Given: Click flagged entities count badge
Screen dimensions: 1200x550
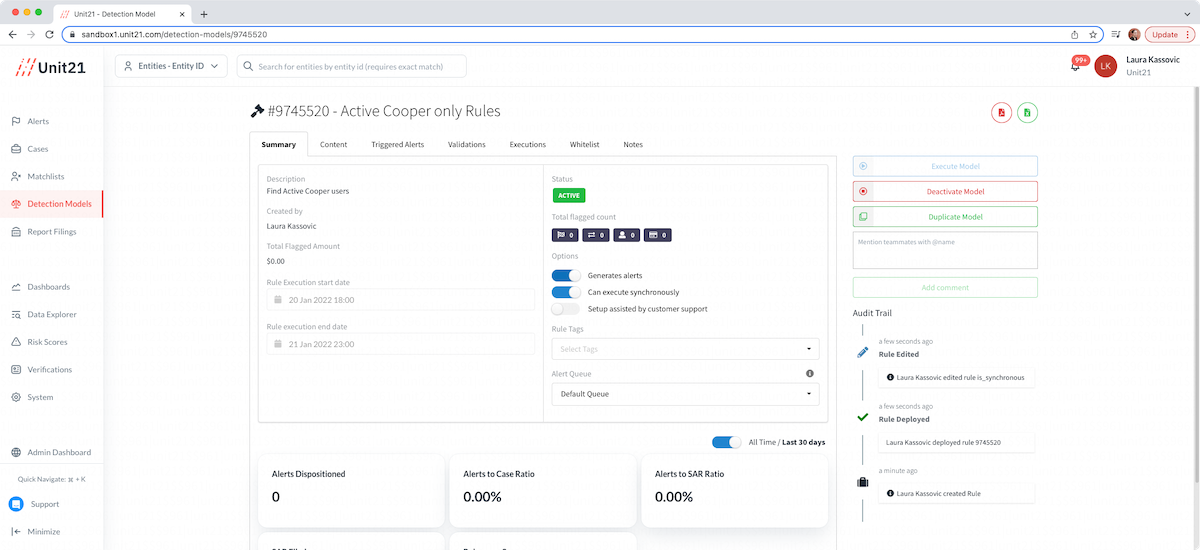Looking at the screenshot, I should point(626,235).
